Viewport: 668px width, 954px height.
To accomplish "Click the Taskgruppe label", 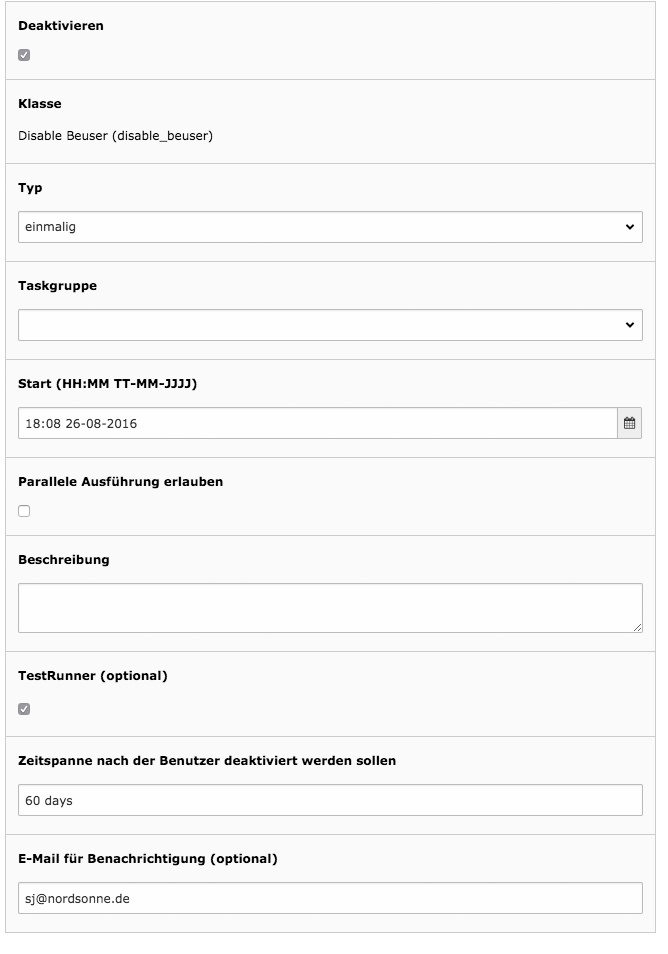I will point(57,285).
